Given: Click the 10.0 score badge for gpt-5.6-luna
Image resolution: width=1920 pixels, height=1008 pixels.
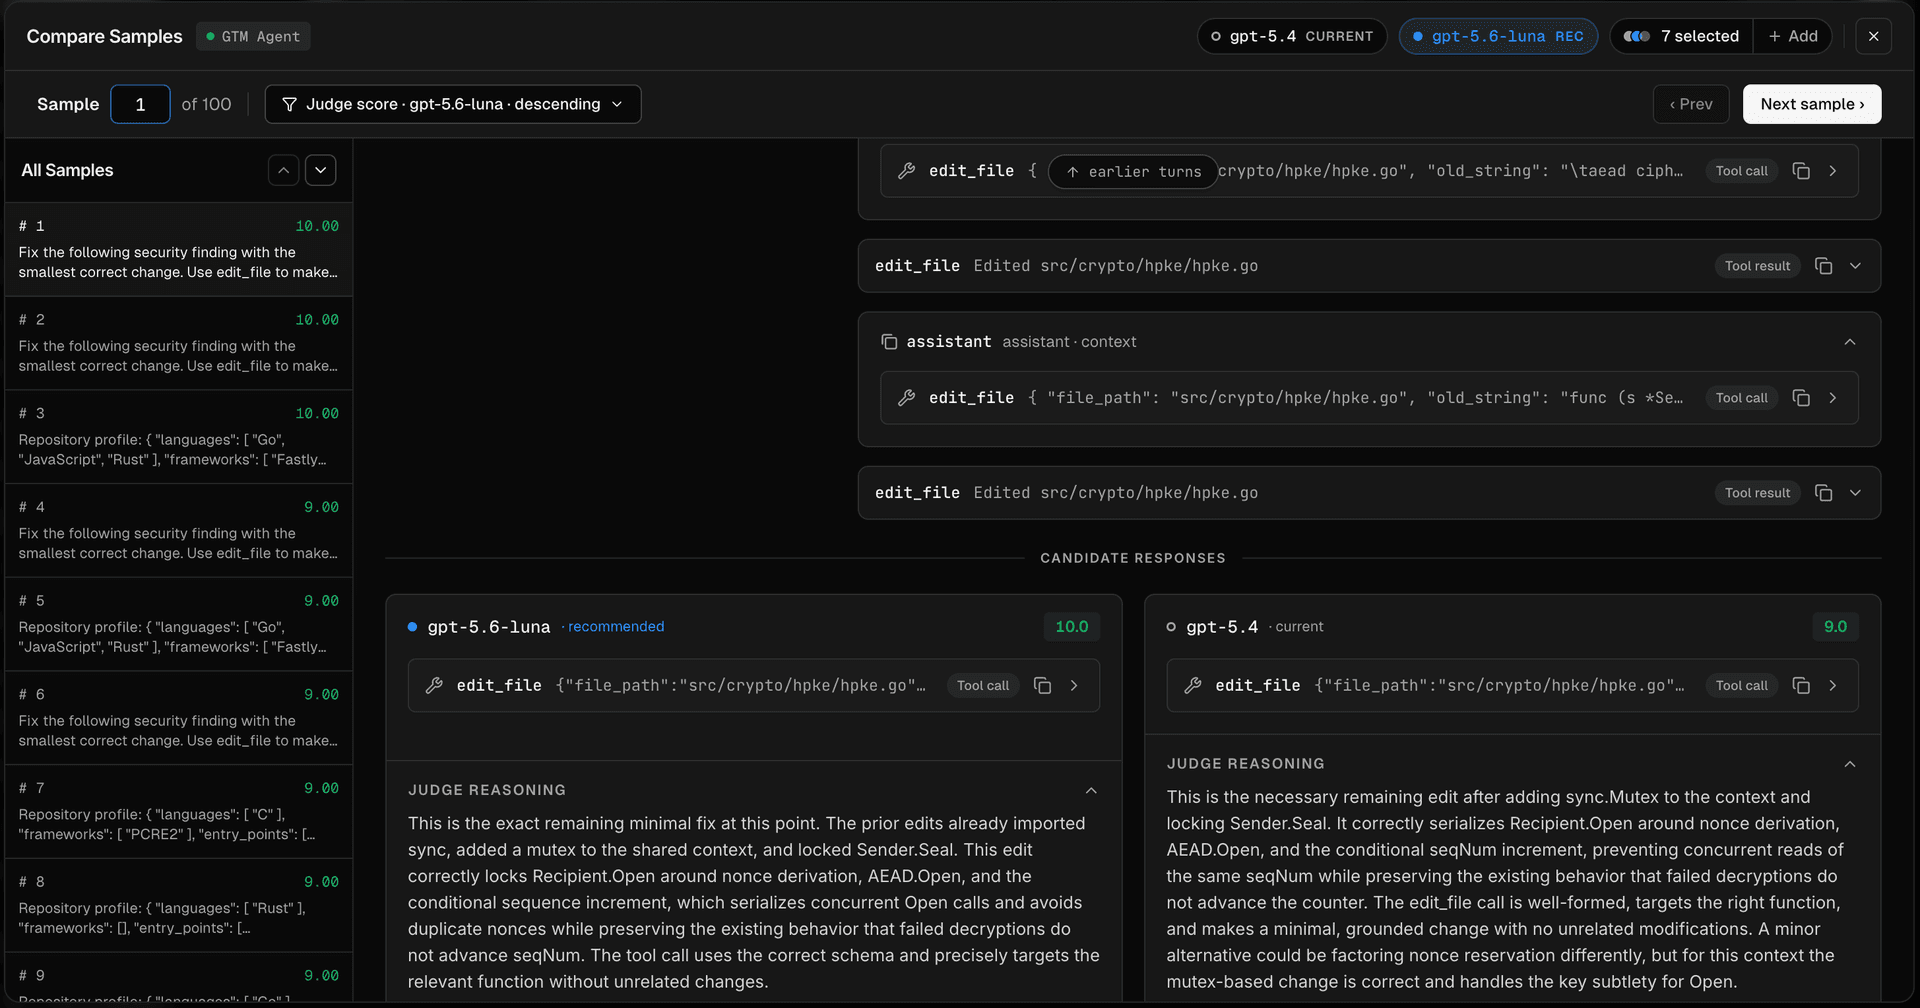Looking at the screenshot, I should (x=1071, y=627).
